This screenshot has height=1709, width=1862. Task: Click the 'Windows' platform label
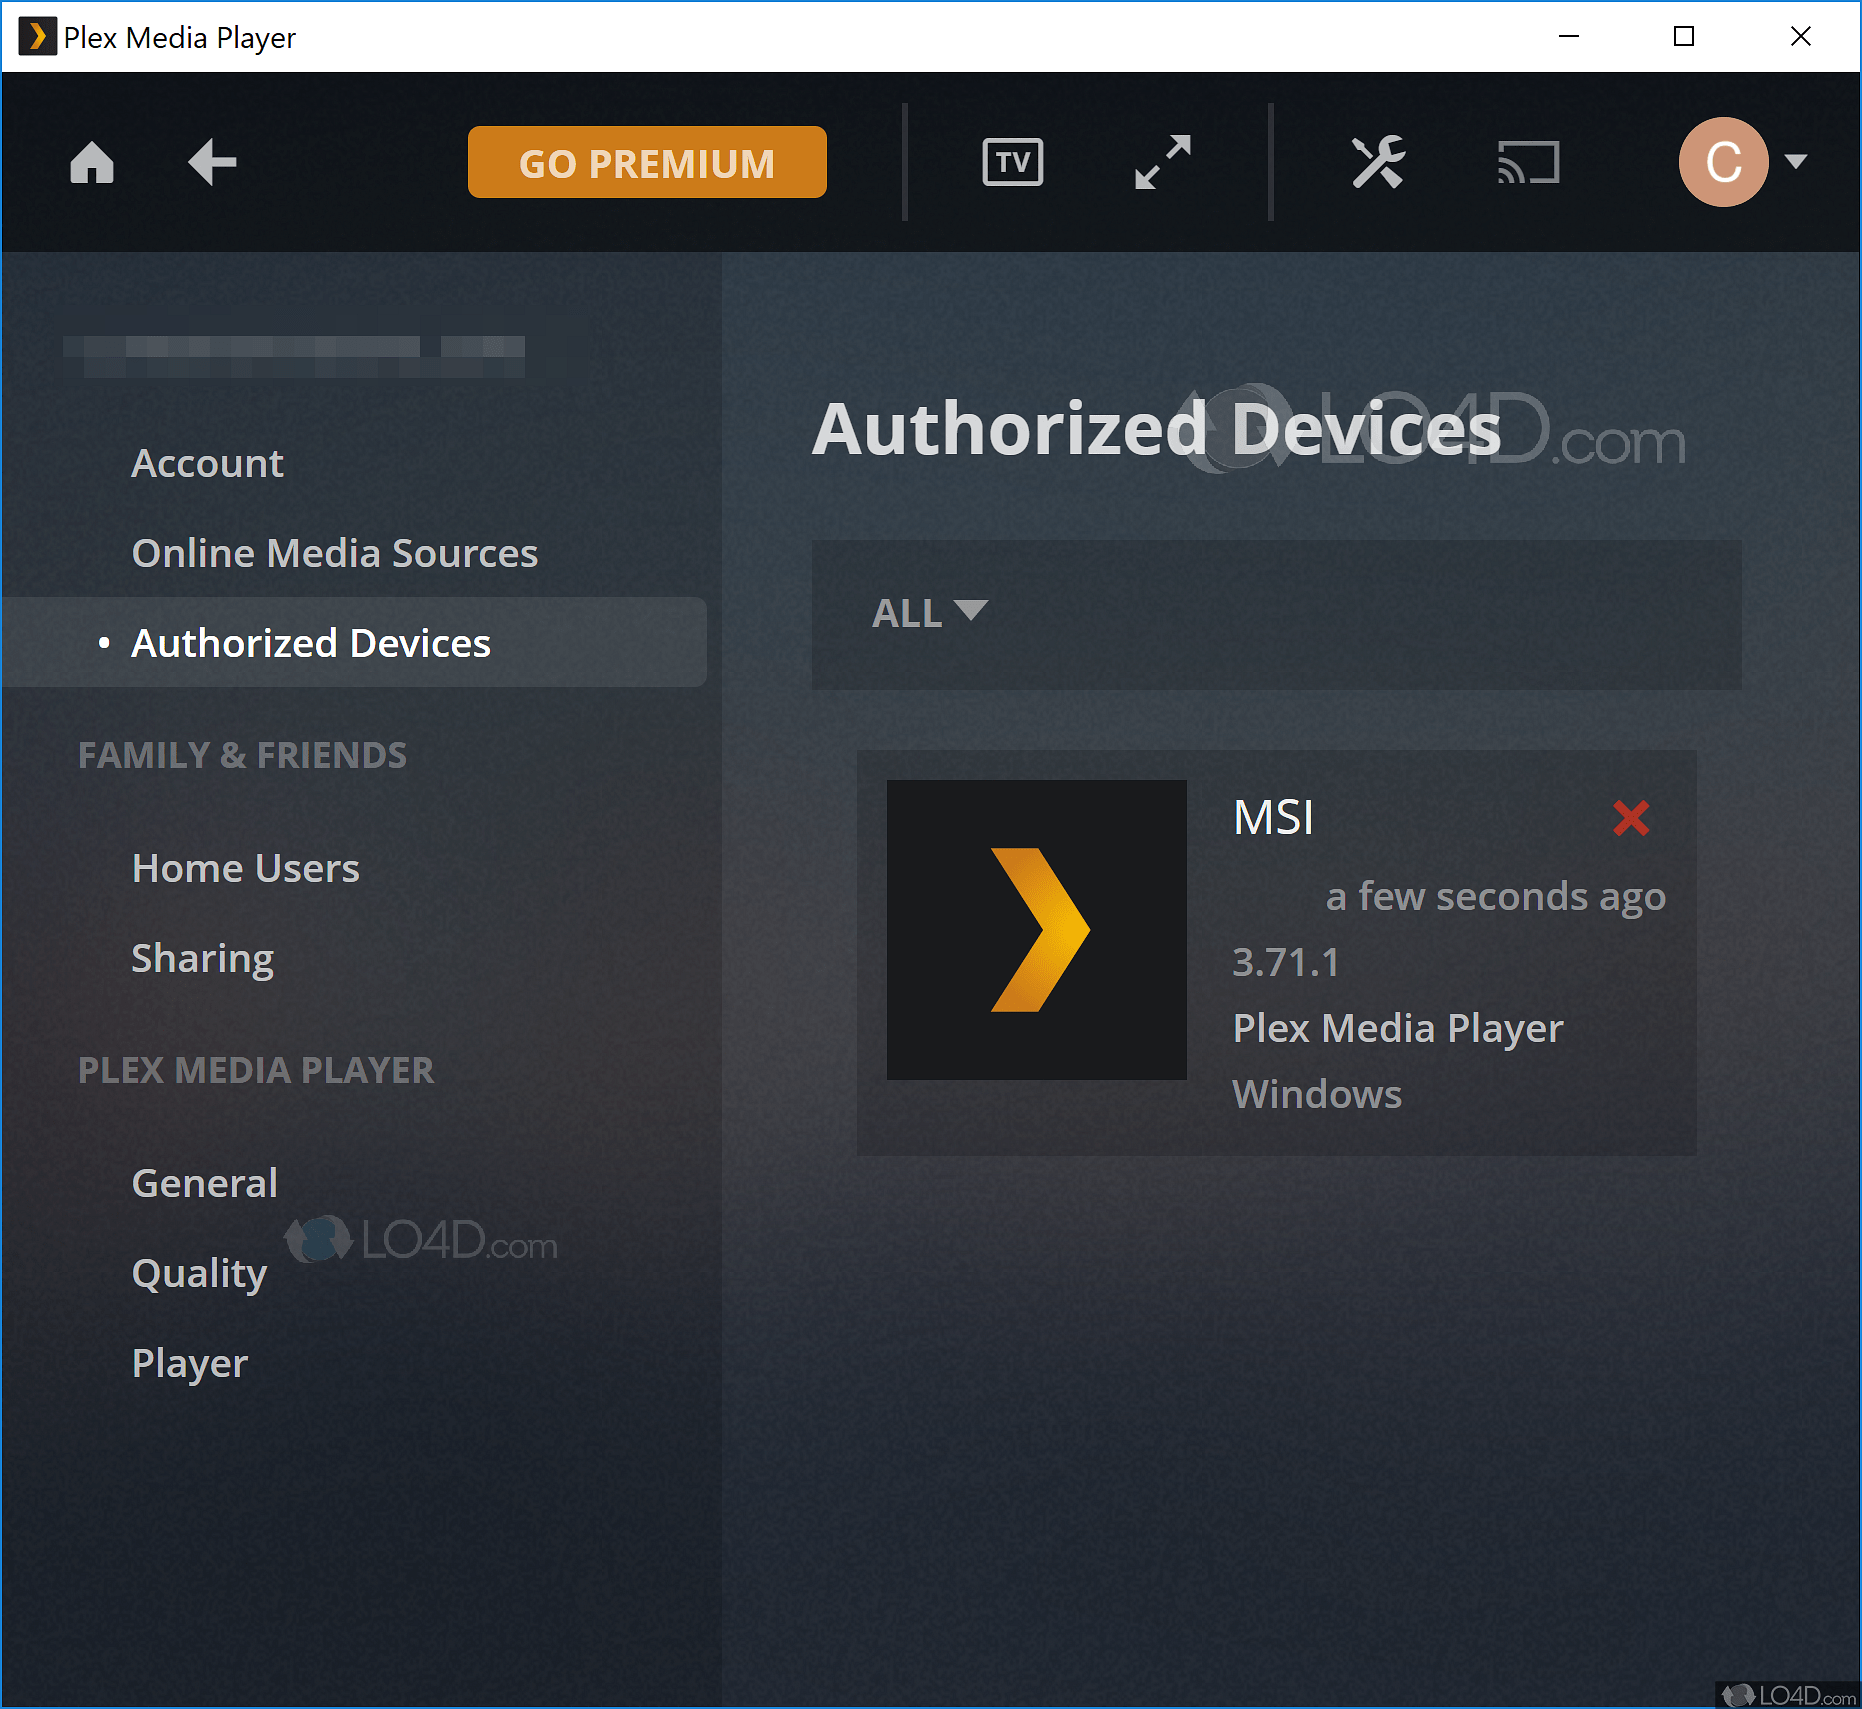tap(1317, 1094)
